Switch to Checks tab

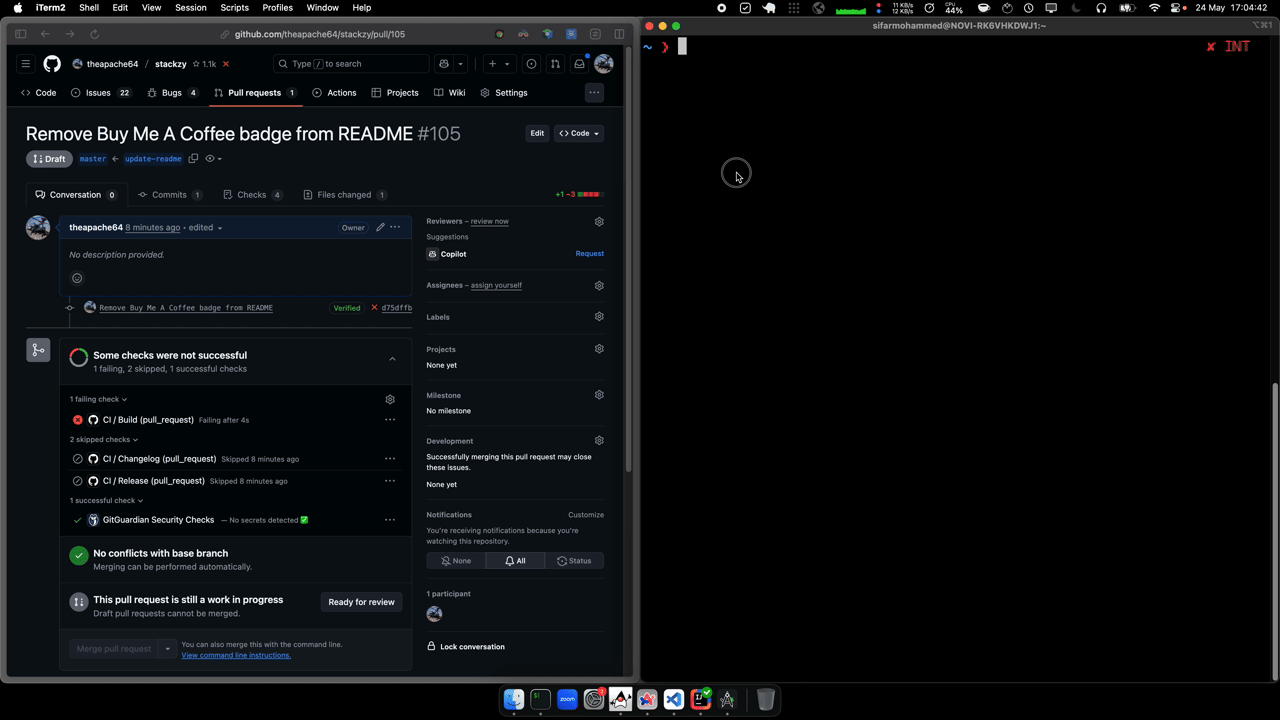coord(253,195)
